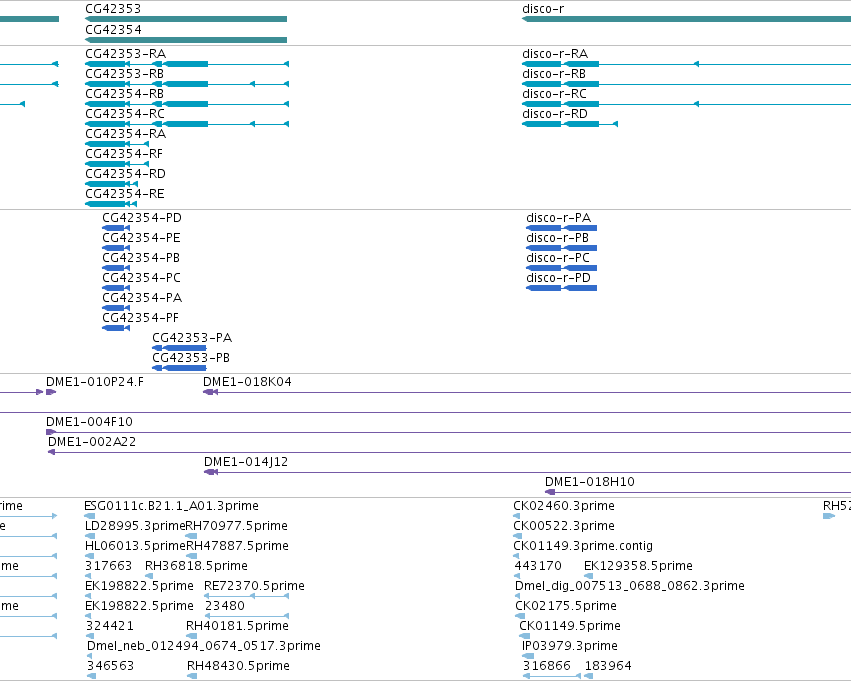Open the disco-r-RB transcript
The height and width of the screenshot is (681, 851).
(x=554, y=74)
